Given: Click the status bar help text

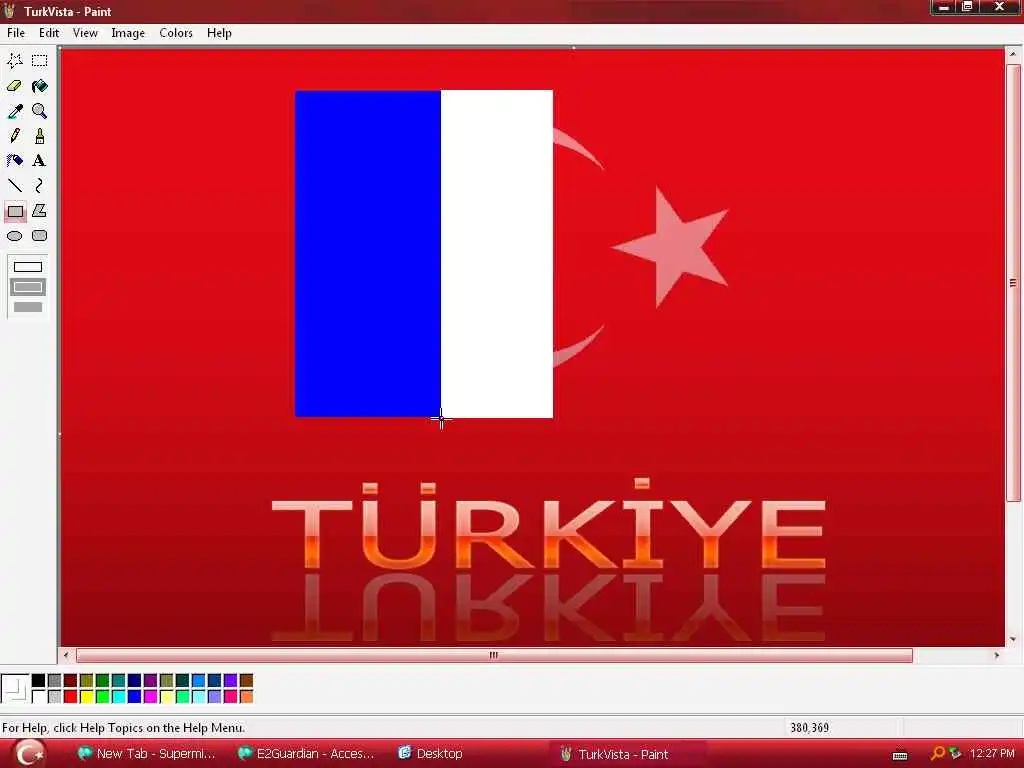Looking at the screenshot, I should pyautogui.click(x=123, y=728).
